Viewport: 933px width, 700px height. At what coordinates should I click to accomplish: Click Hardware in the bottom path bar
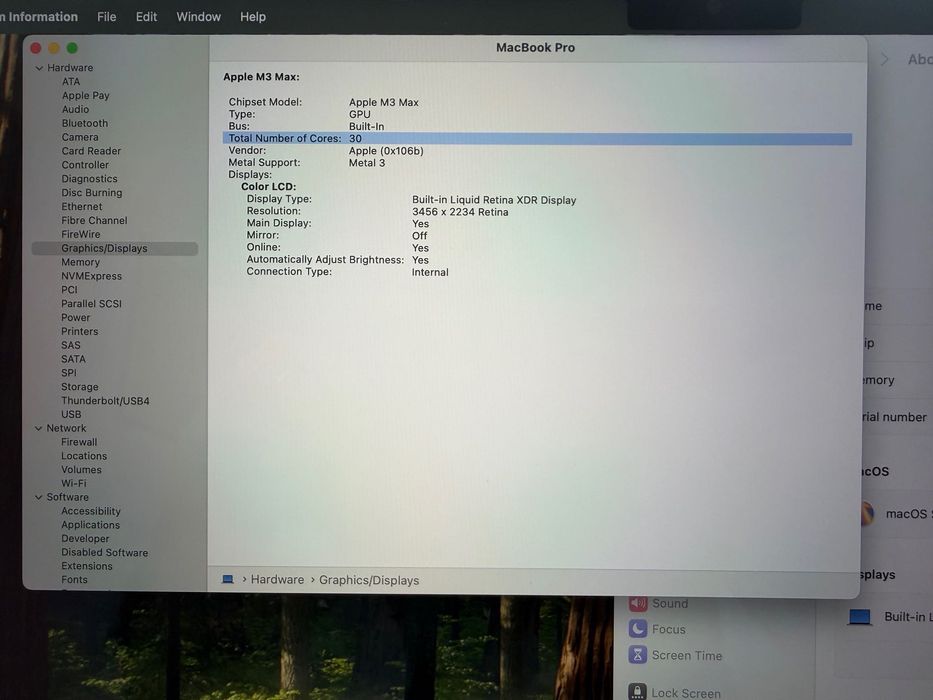pos(277,580)
